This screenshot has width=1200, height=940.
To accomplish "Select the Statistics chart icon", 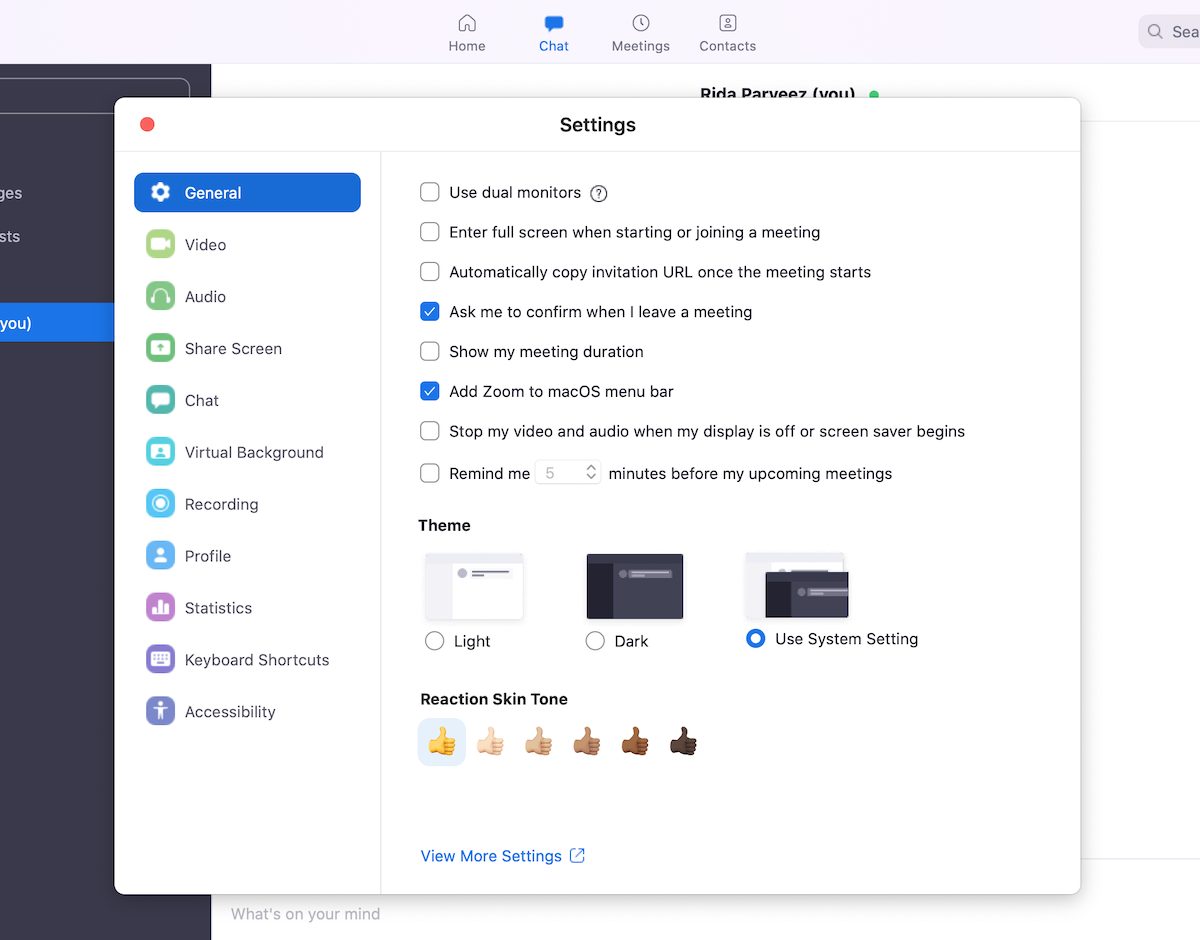I will [160, 608].
